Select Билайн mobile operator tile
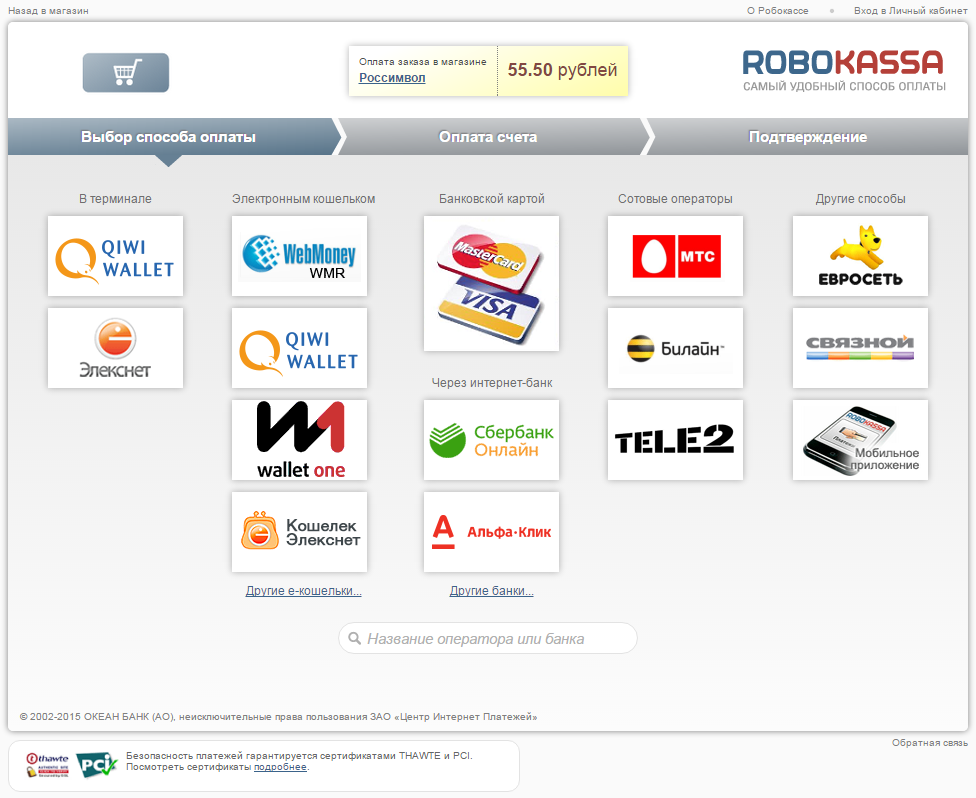976x798 pixels. [675, 348]
